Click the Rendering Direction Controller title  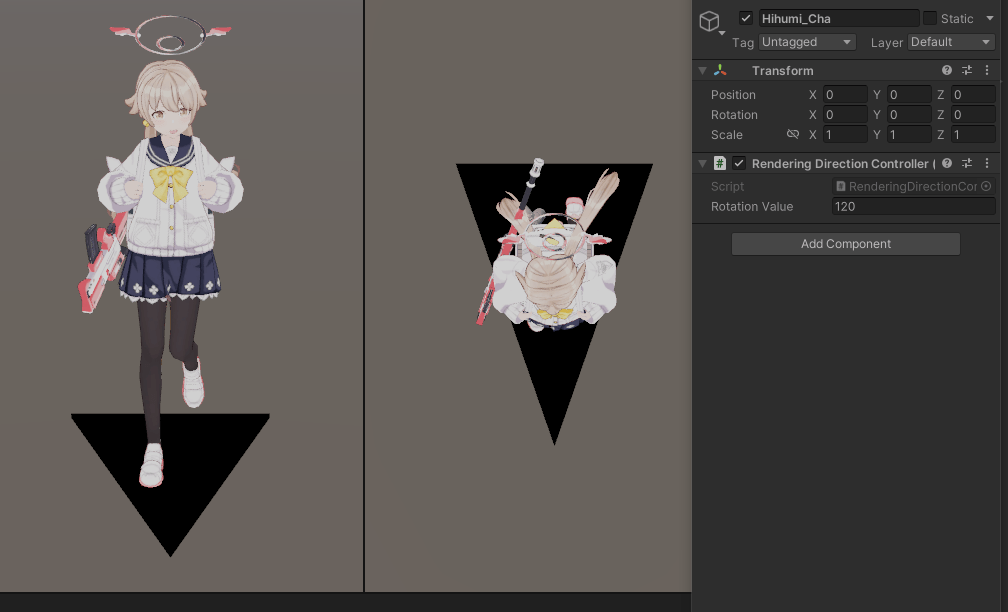(x=843, y=163)
